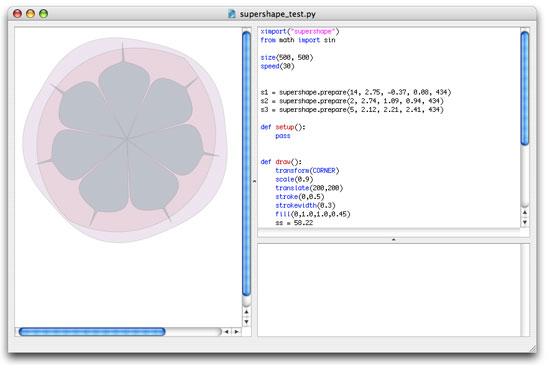This screenshot has width=550, height=365.
Task: Zoom the window with the green button
Action: tap(43, 14)
